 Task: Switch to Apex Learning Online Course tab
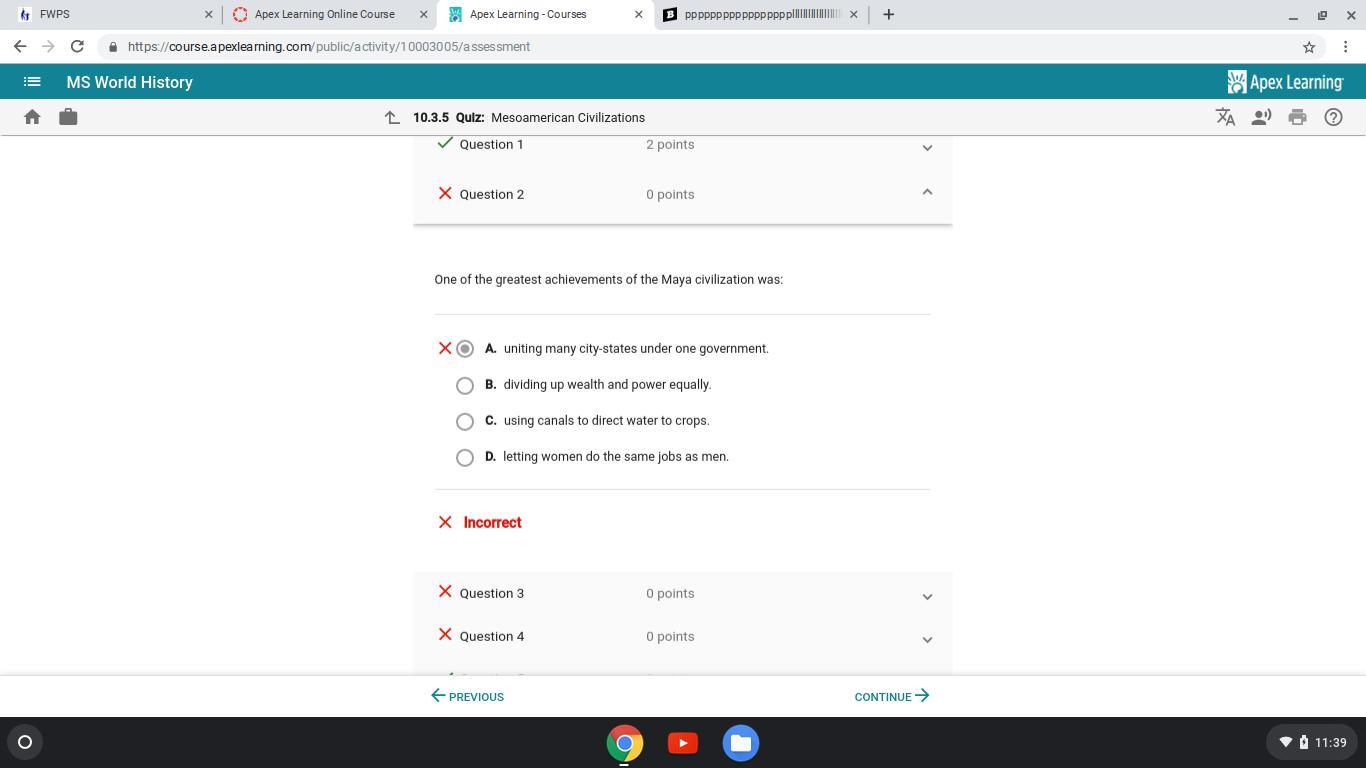pyautogui.click(x=324, y=14)
